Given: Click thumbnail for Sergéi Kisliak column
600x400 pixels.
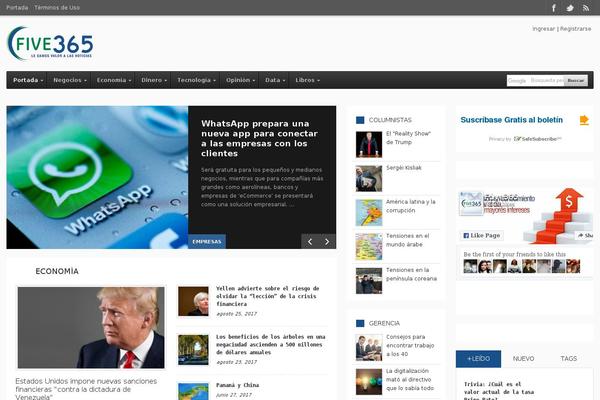Looking at the screenshot, I should [x=369, y=178].
